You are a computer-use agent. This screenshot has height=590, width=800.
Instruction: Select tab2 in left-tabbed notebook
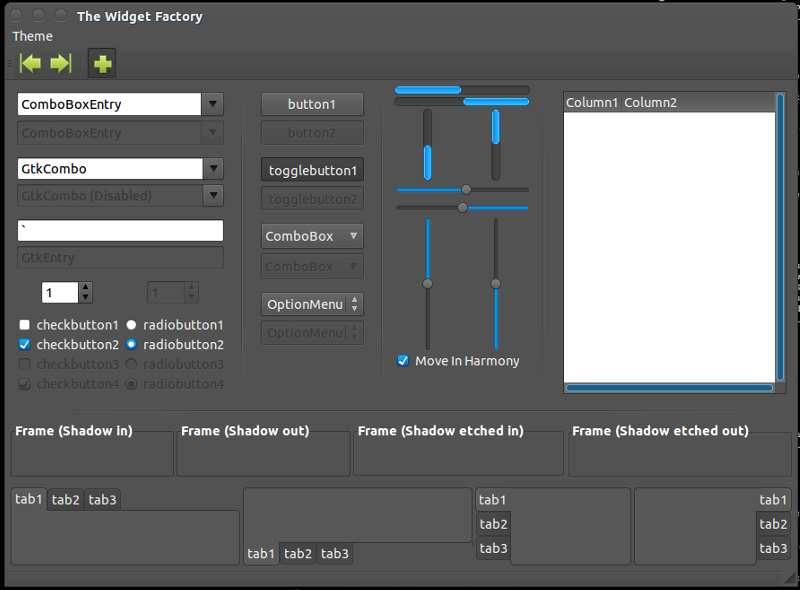tap(493, 524)
